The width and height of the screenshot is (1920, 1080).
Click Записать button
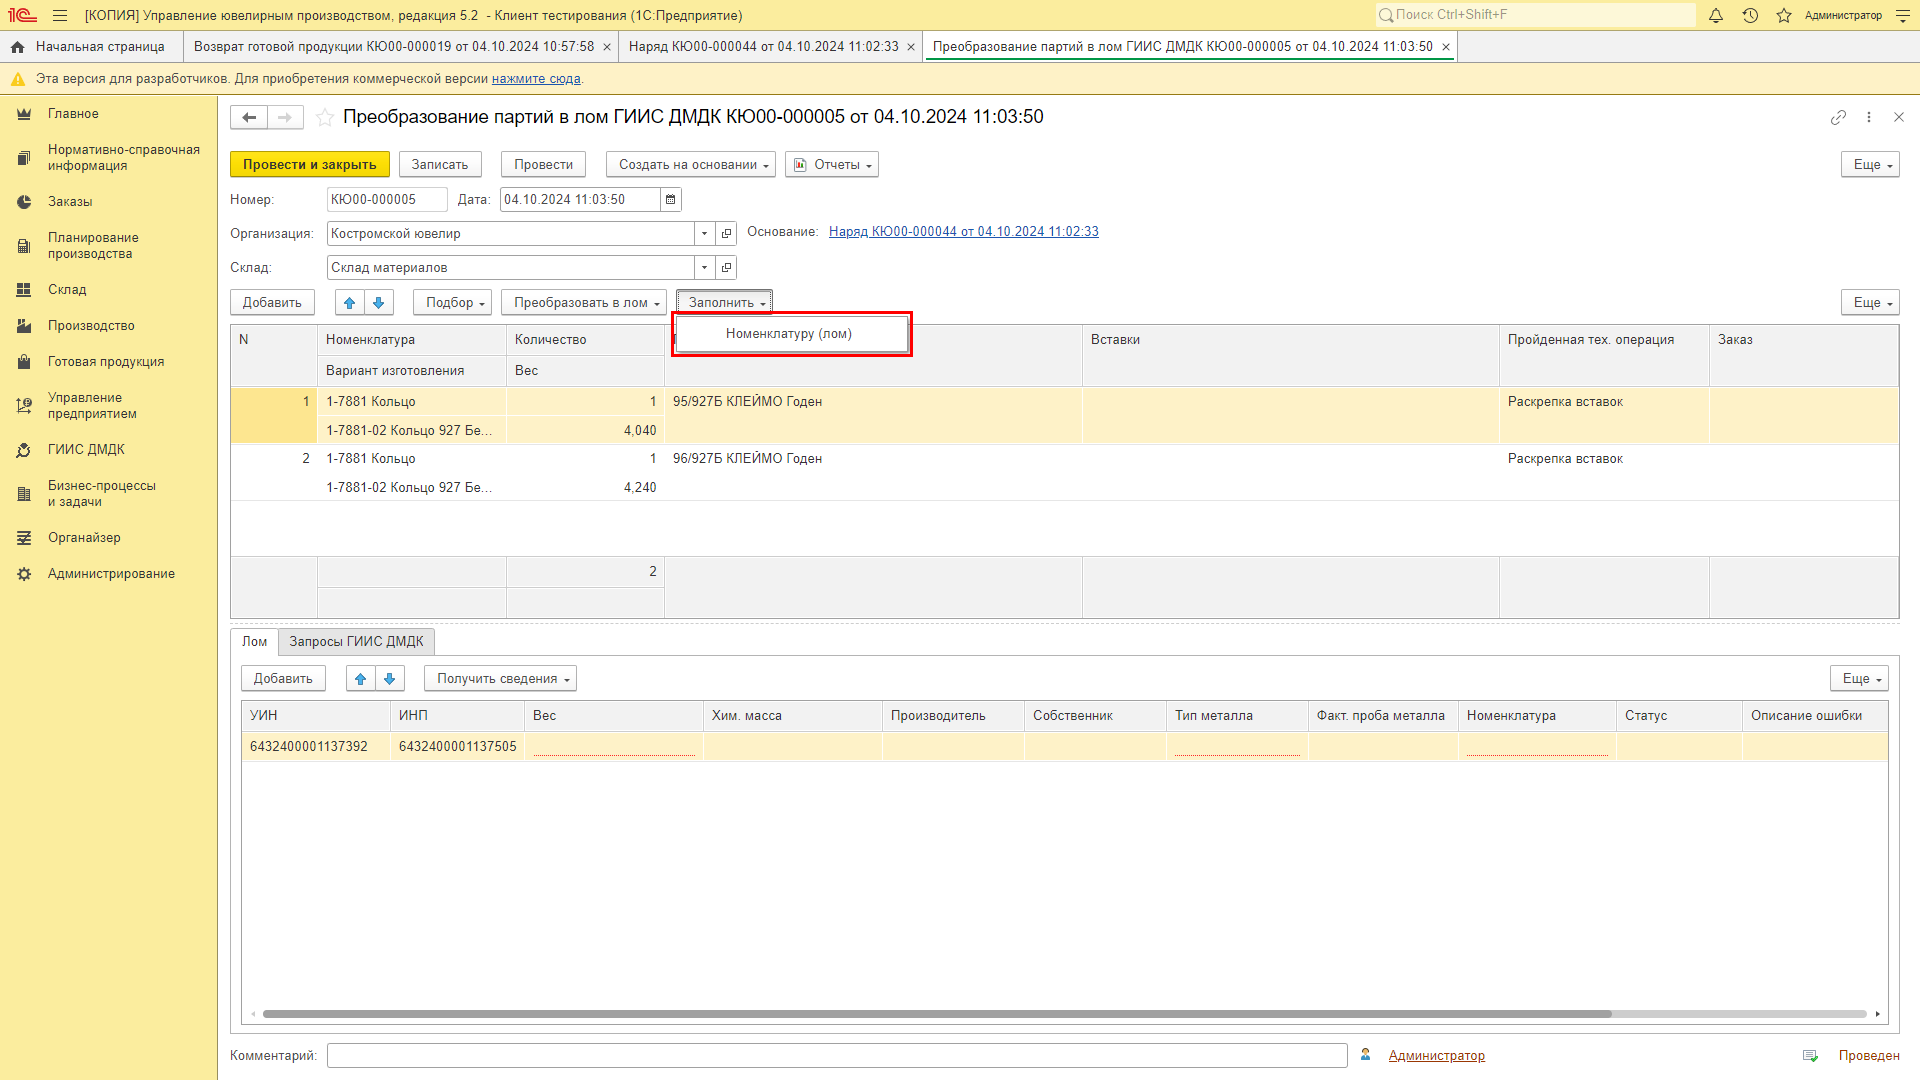(440, 165)
